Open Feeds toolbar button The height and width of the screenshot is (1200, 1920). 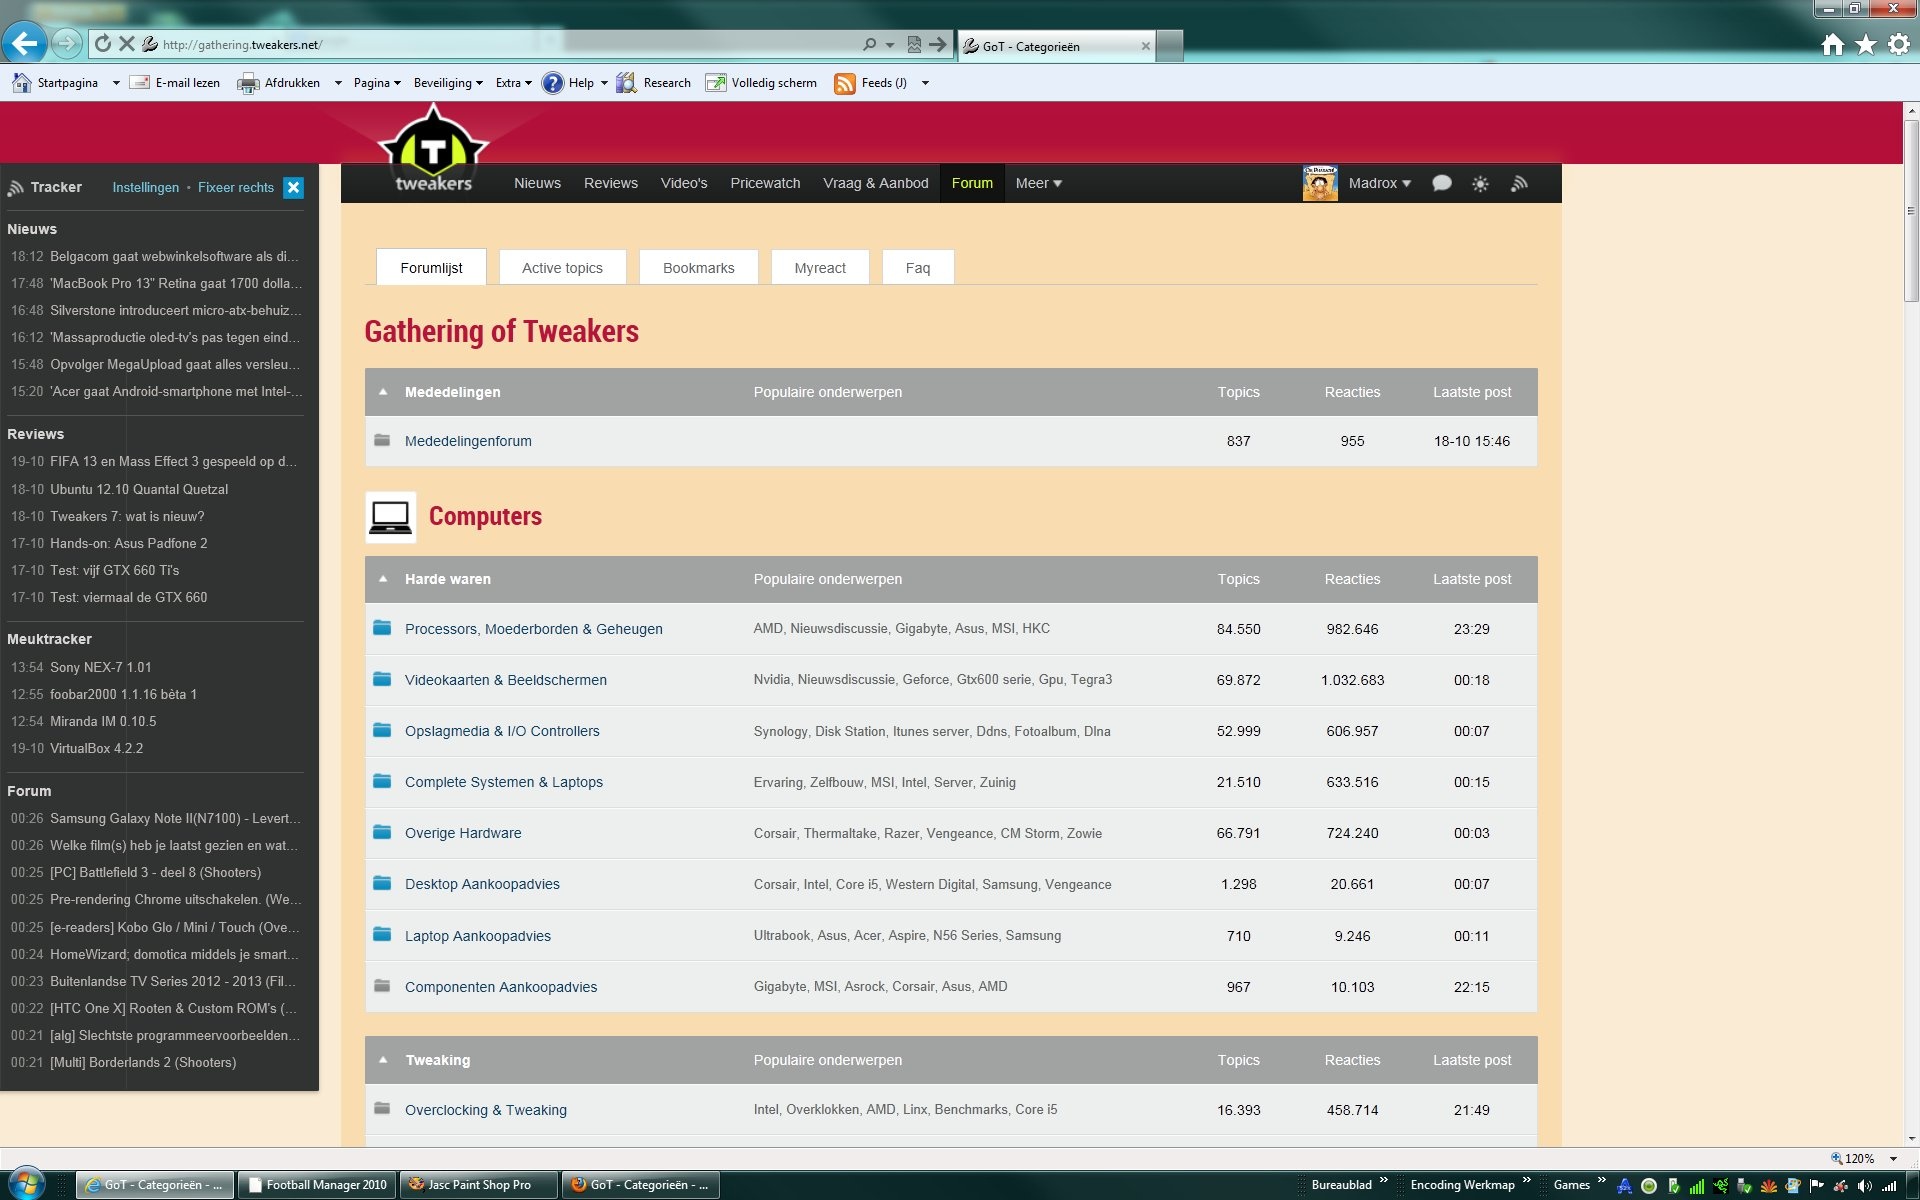(x=872, y=83)
